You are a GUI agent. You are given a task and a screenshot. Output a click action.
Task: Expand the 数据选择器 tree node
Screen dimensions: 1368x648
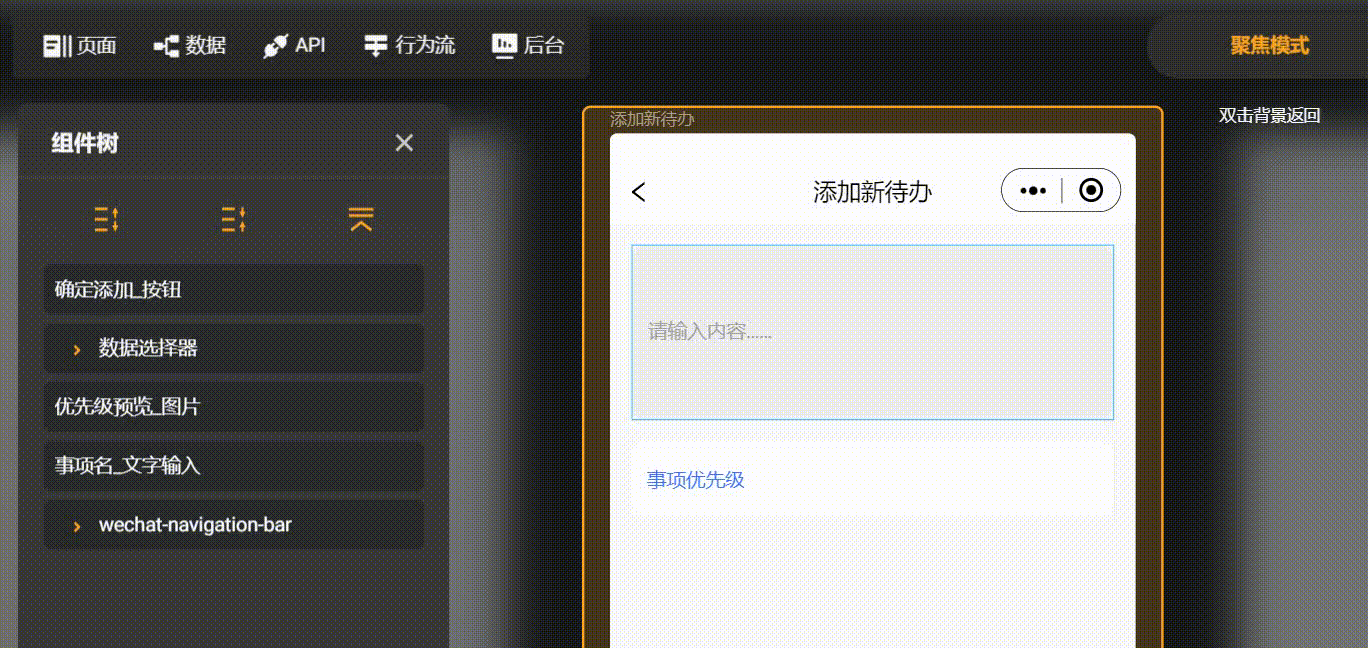(x=77, y=349)
